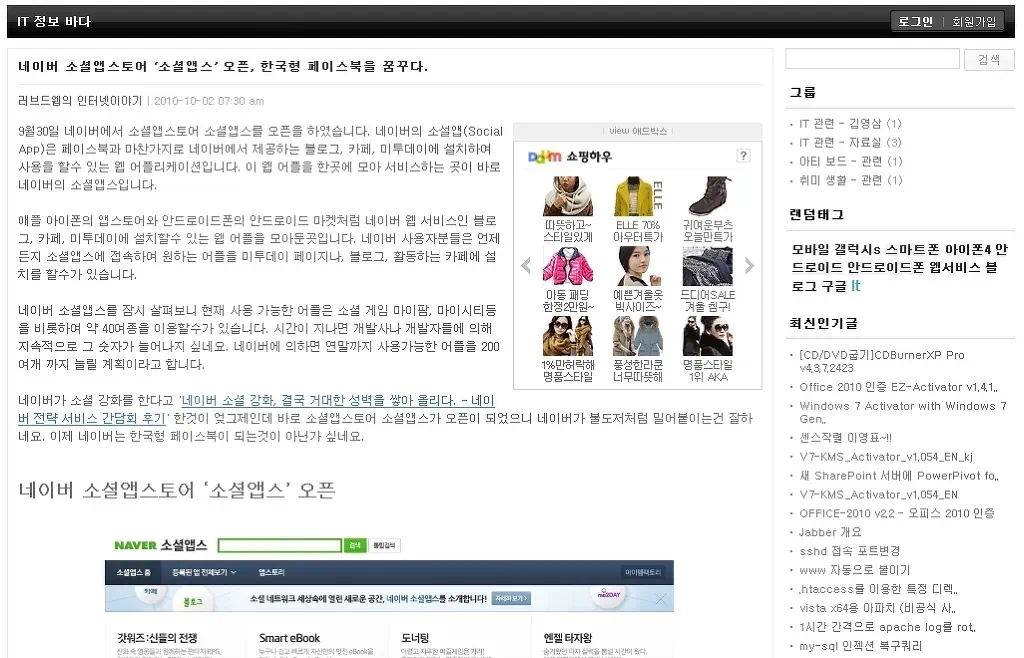
Task: Switch to the 앱스토리 tab
Action: (x=270, y=571)
